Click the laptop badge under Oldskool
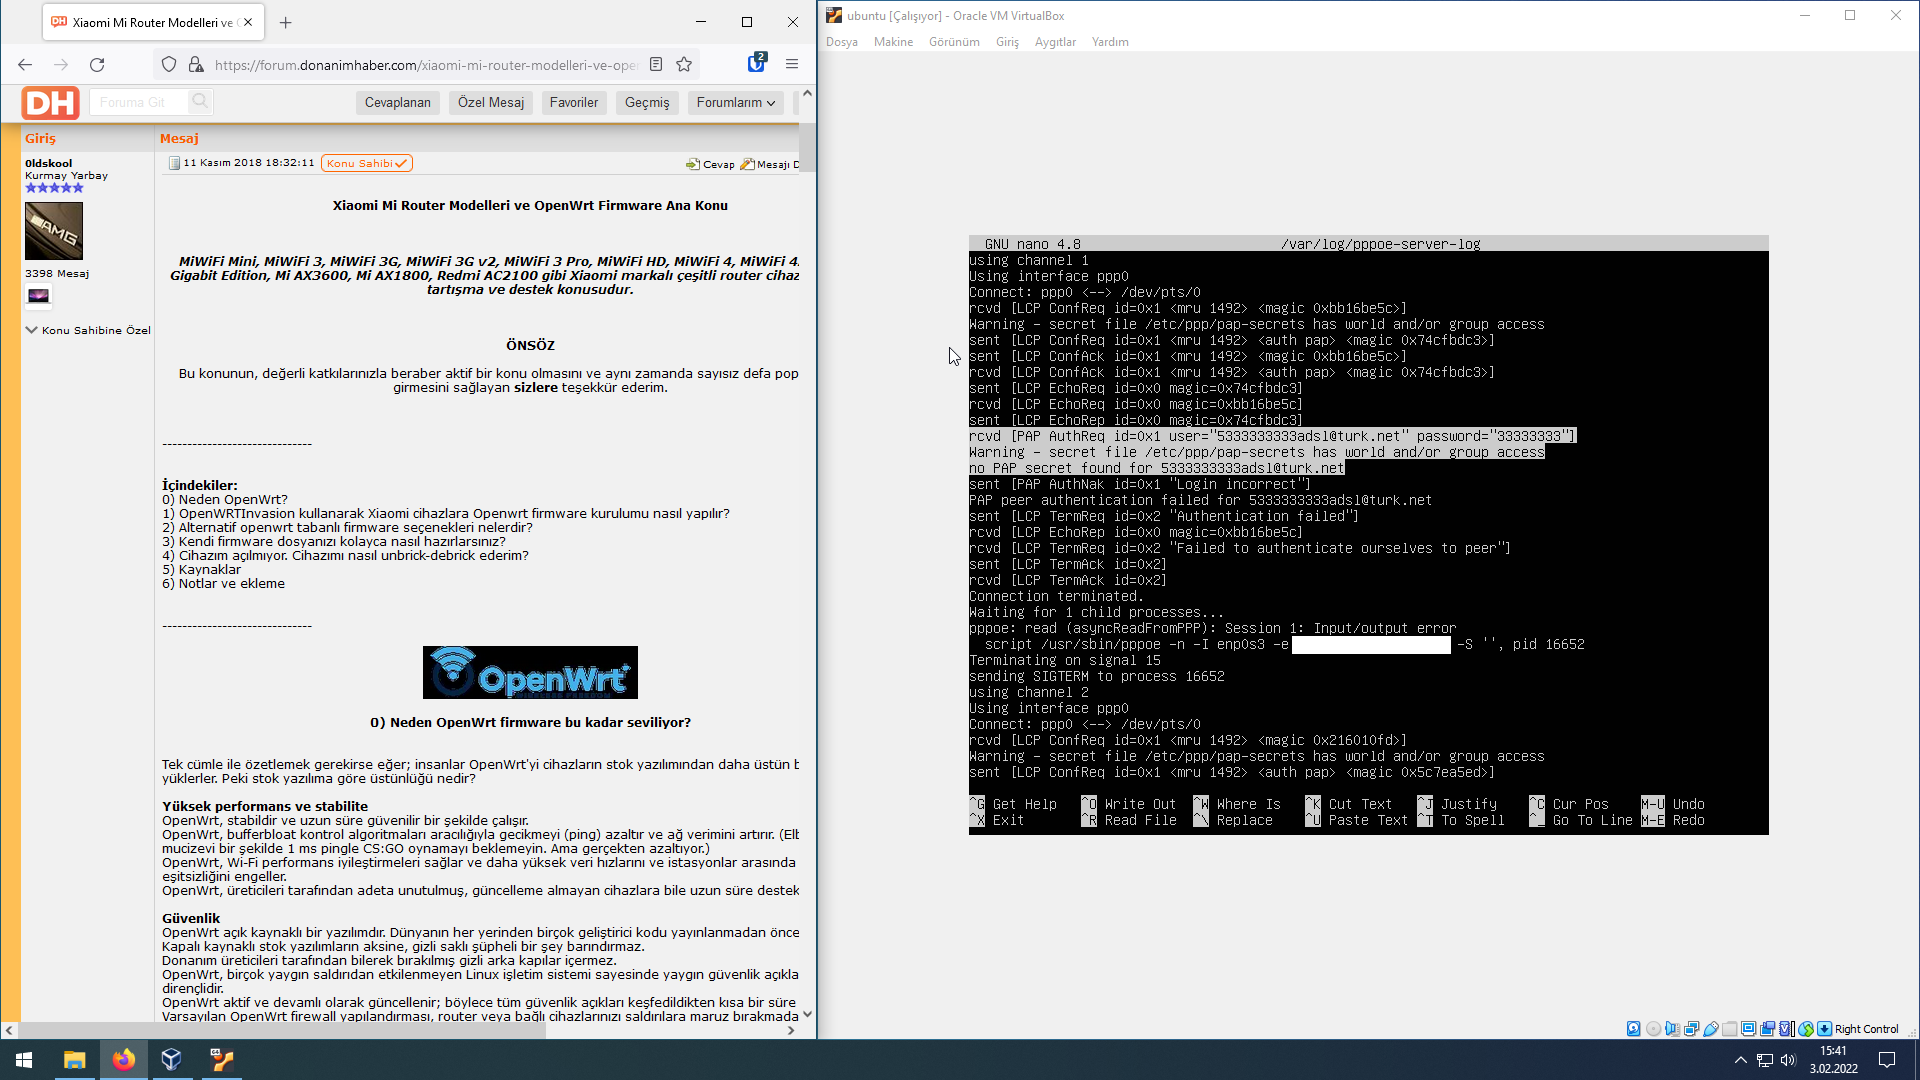This screenshot has height=1080, width=1920. pyautogui.click(x=38, y=295)
